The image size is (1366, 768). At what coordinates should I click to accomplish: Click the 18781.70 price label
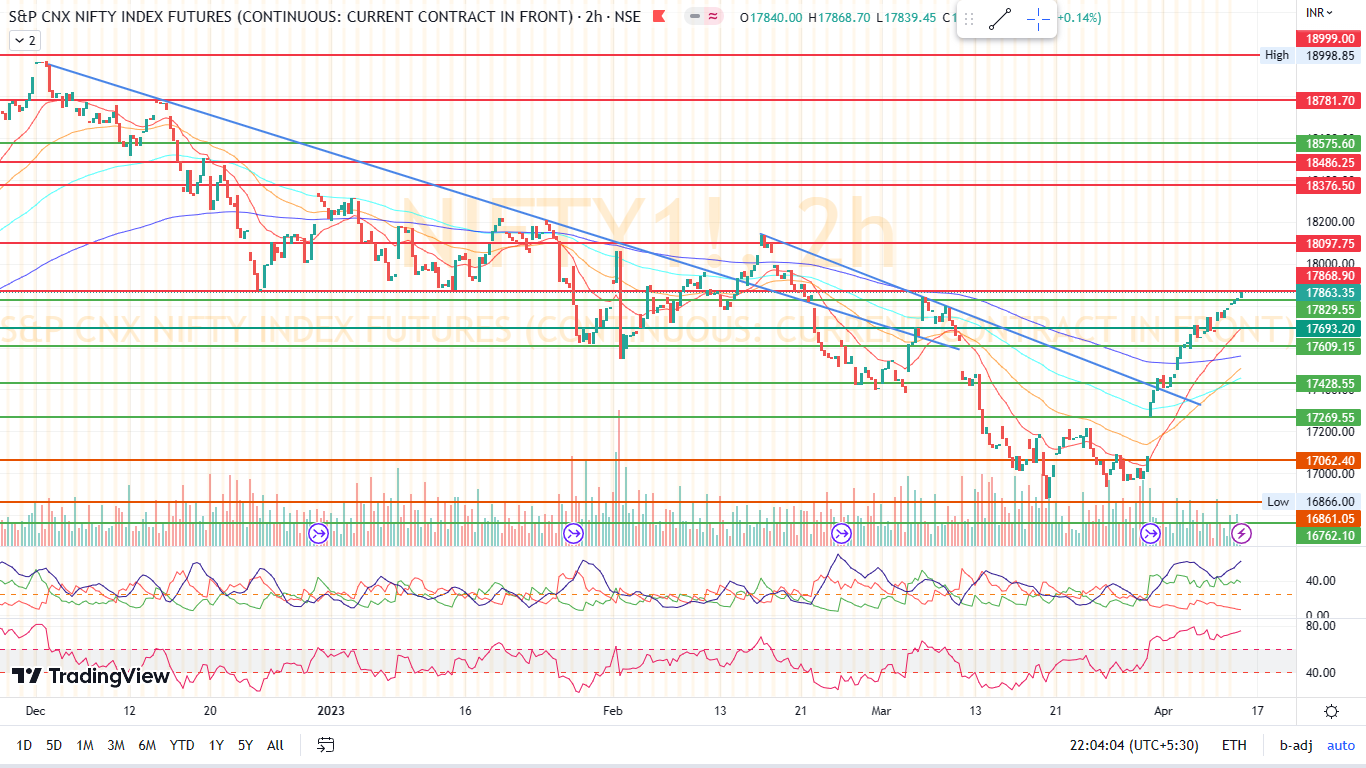click(x=1330, y=100)
